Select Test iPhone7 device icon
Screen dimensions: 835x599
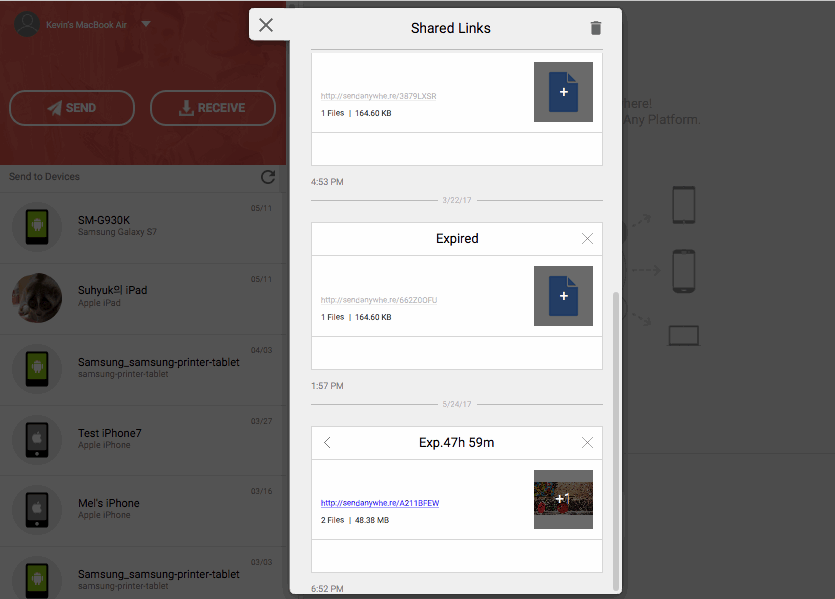[x=37, y=439]
